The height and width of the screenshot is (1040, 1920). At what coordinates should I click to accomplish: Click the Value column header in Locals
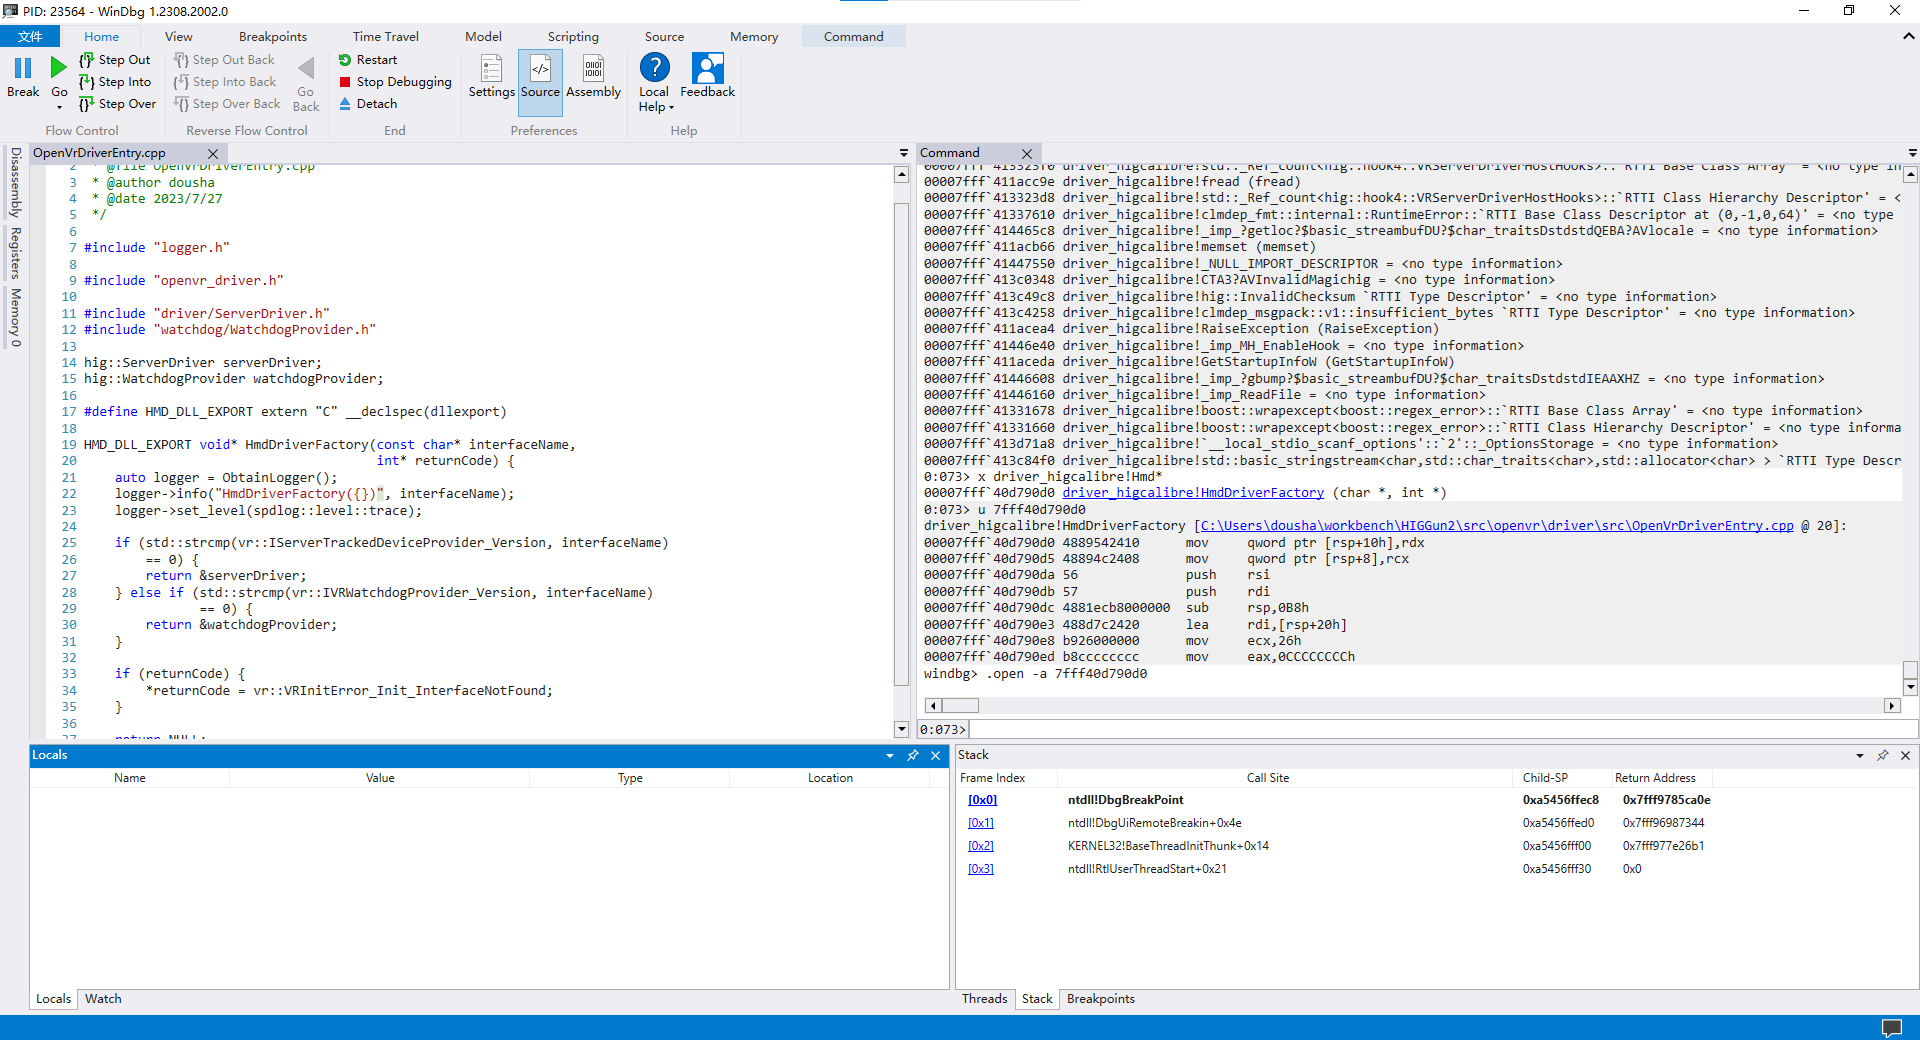[x=380, y=778]
